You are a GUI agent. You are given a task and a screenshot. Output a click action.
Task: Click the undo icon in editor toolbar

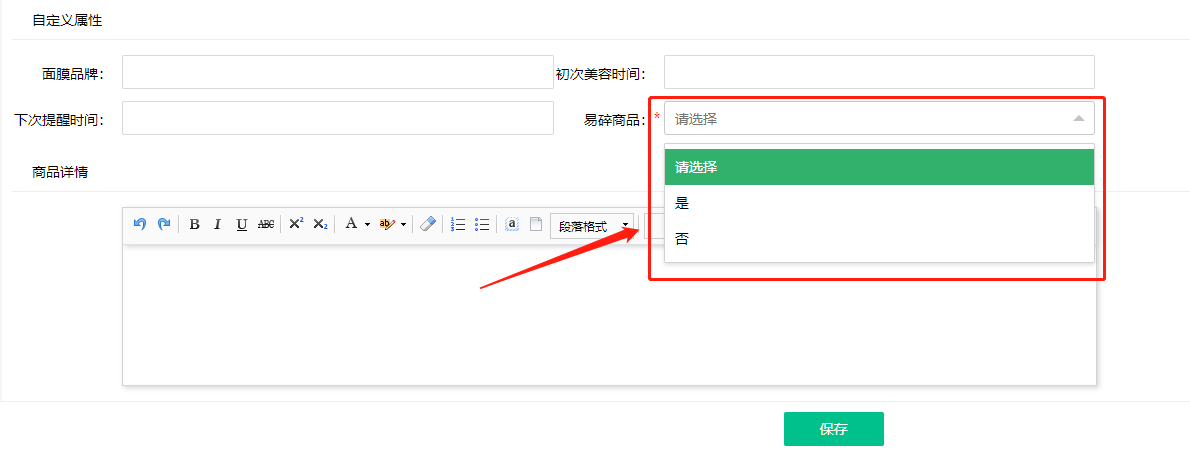tap(140, 224)
